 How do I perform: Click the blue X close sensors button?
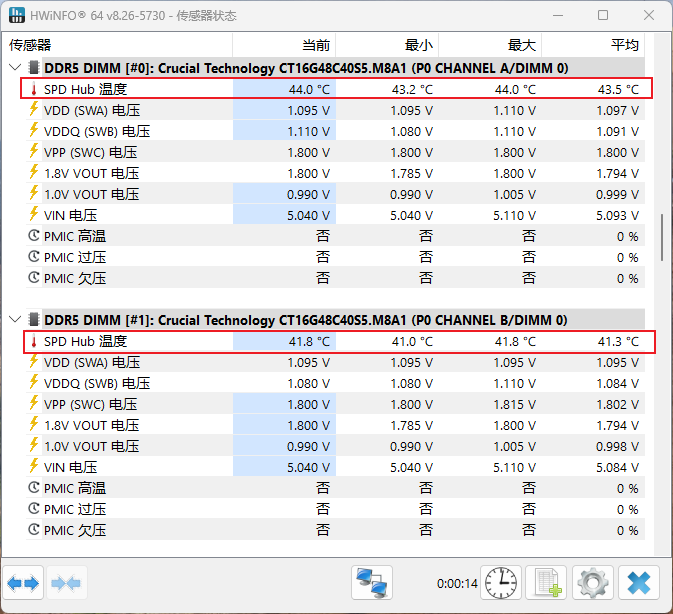click(x=638, y=582)
